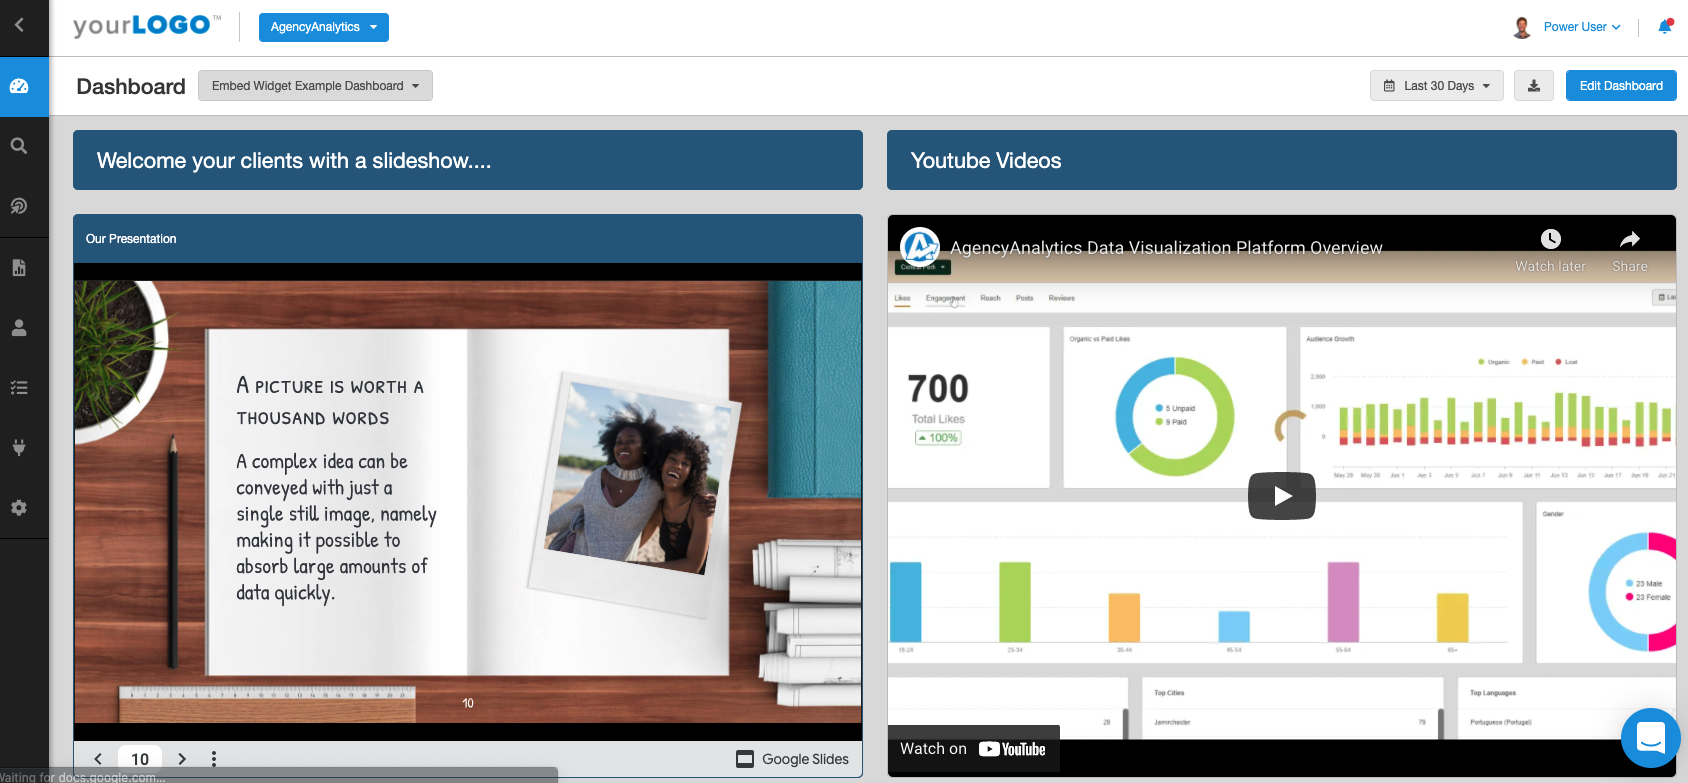Open the Dashboard gauge icon in sidebar
This screenshot has width=1688, height=783.
point(19,86)
